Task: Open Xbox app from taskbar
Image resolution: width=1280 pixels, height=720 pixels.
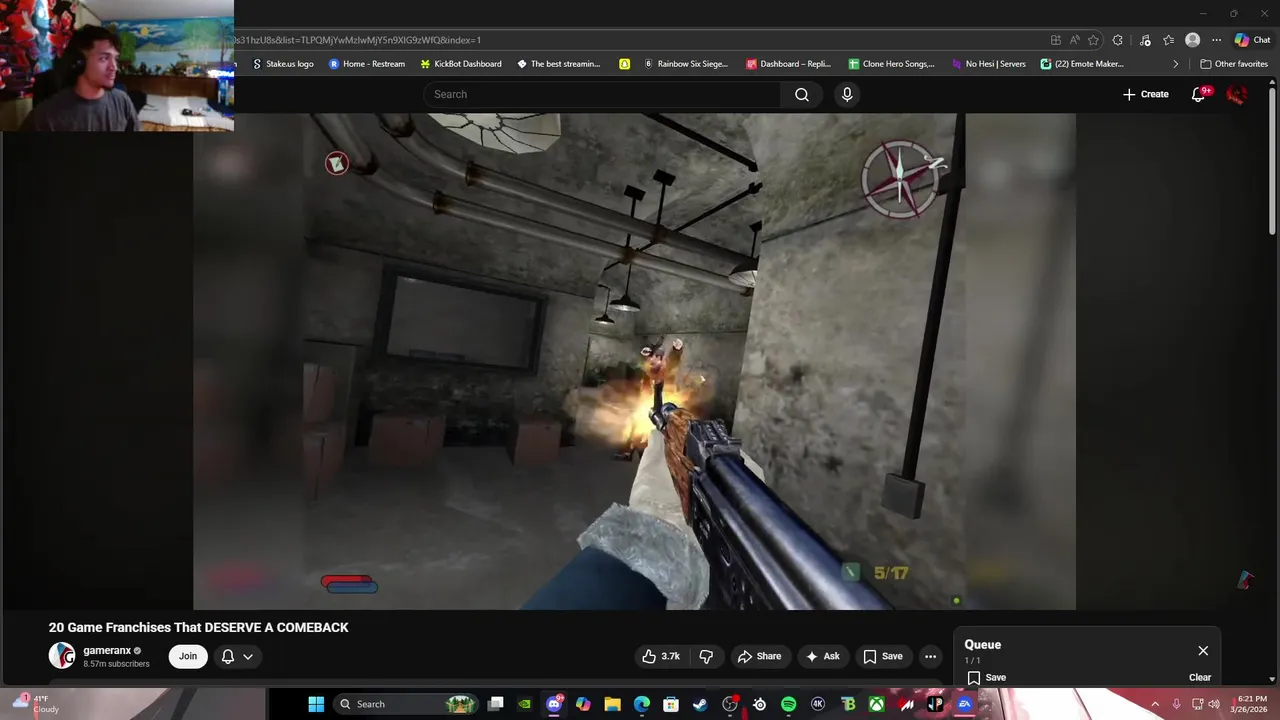Action: [x=876, y=704]
